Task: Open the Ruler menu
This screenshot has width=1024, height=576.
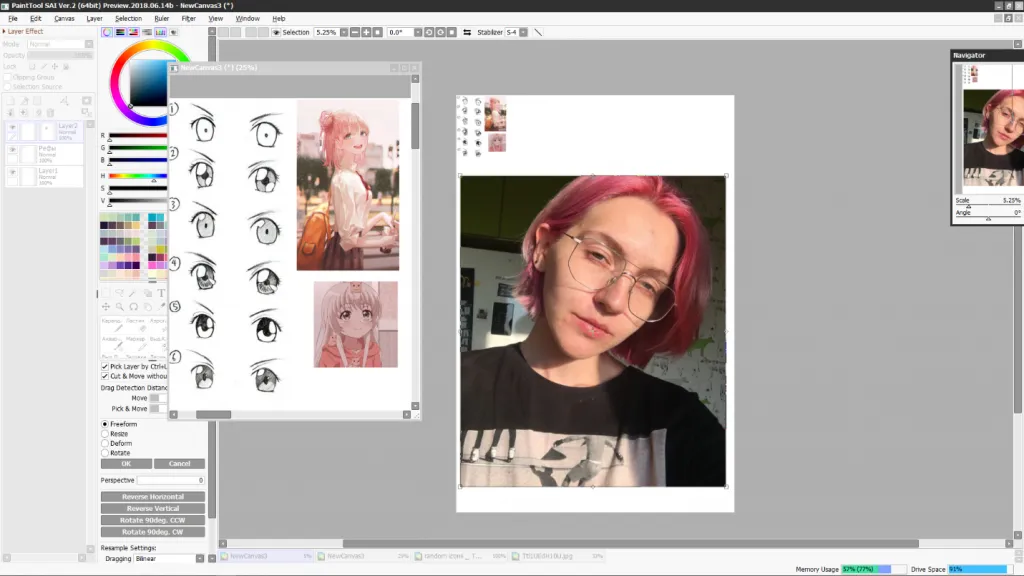Action: [x=162, y=18]
